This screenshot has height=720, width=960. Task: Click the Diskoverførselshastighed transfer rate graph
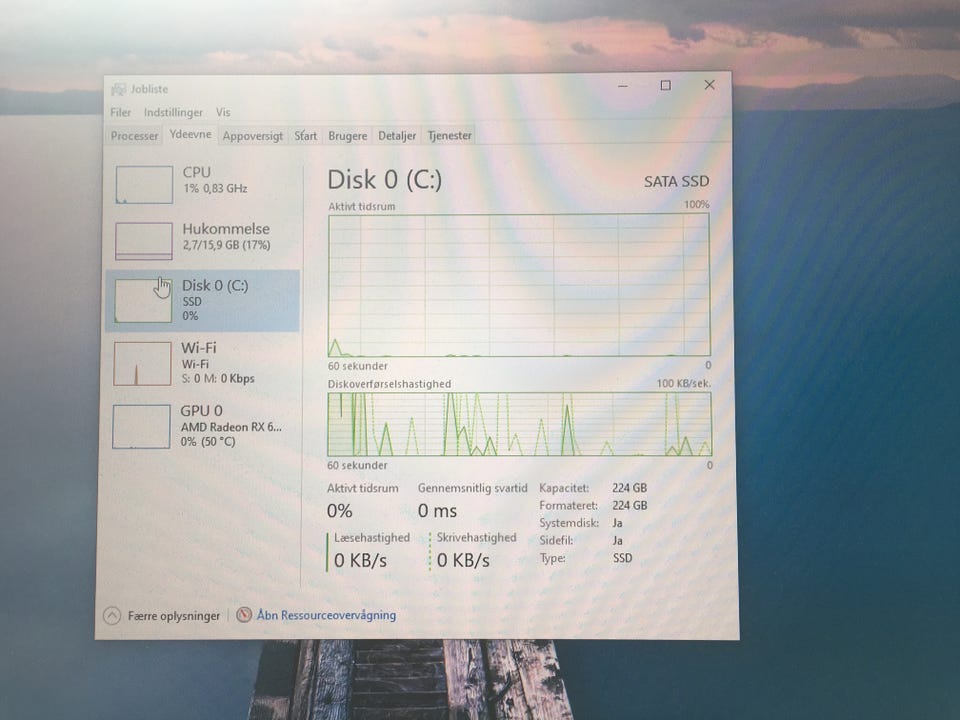tap(518, 424)
